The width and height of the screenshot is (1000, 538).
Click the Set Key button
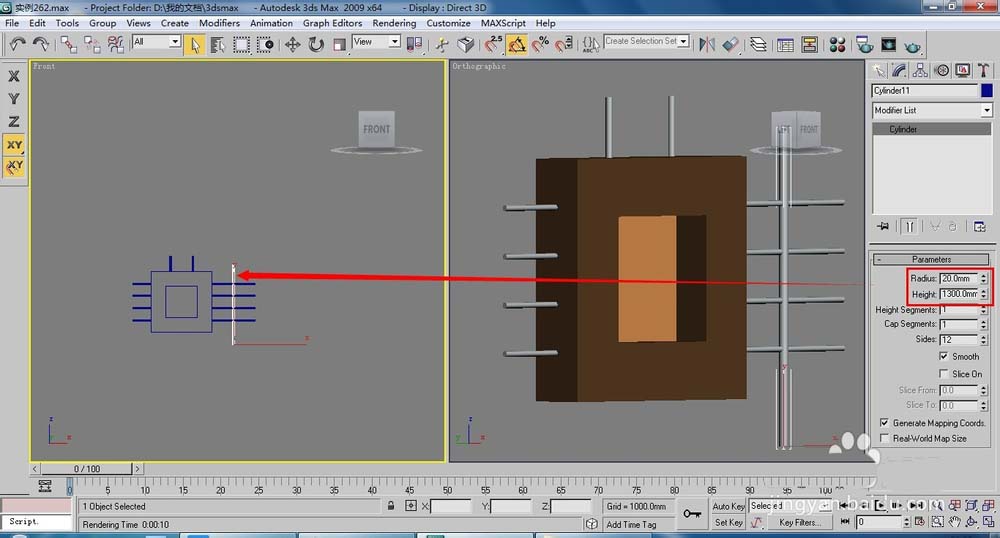pyautogui.click(x=728, y=522)
